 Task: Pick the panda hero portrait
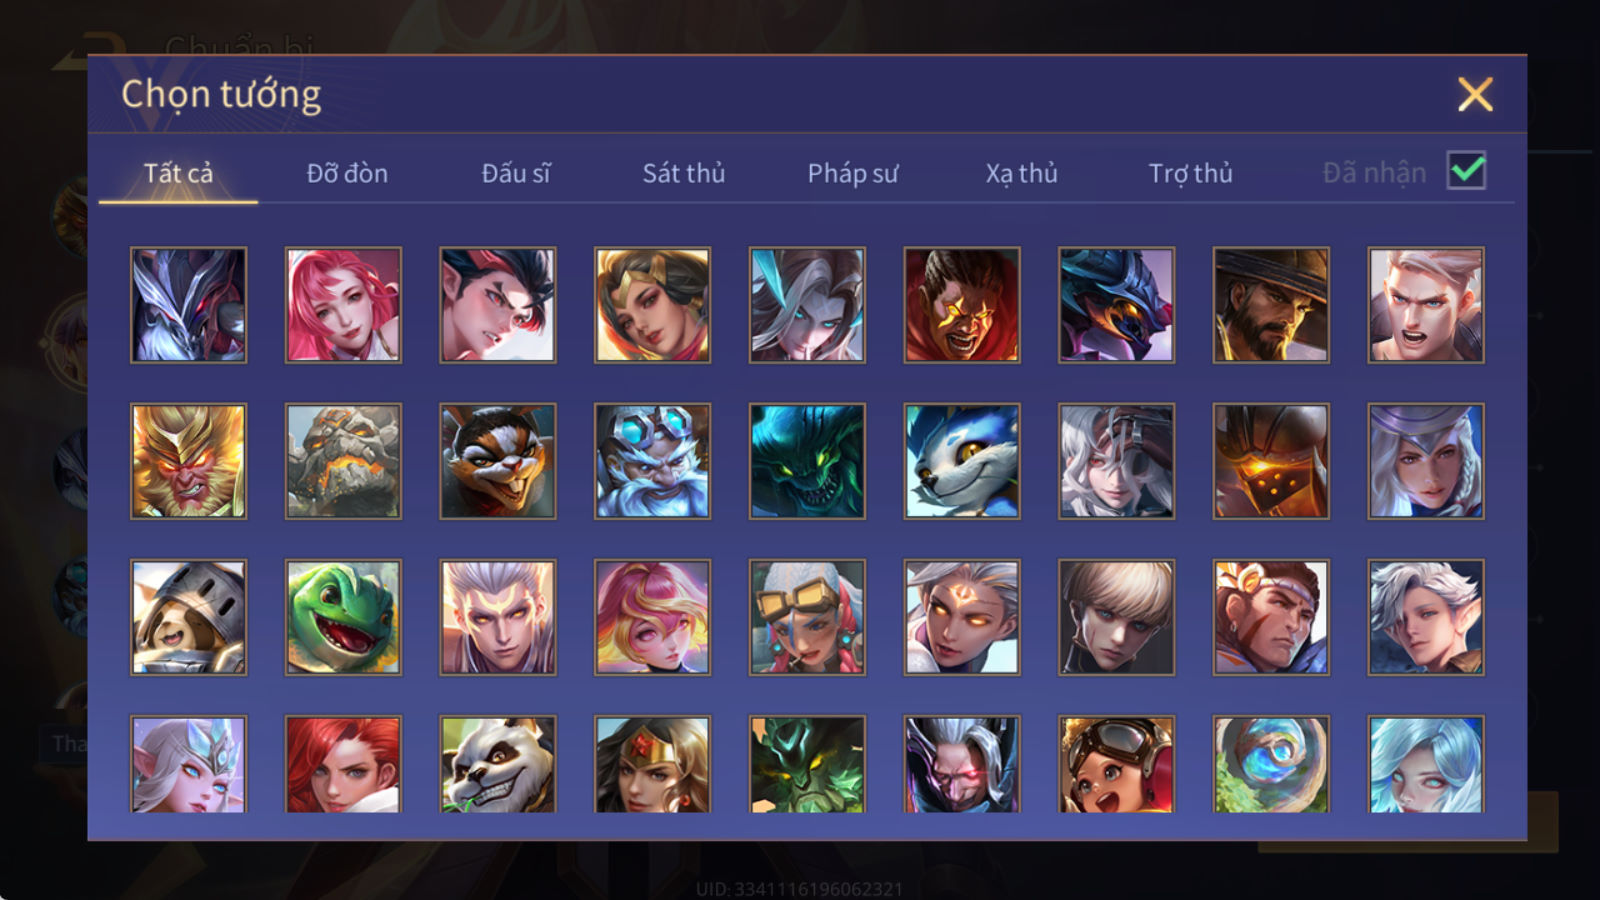498,764
